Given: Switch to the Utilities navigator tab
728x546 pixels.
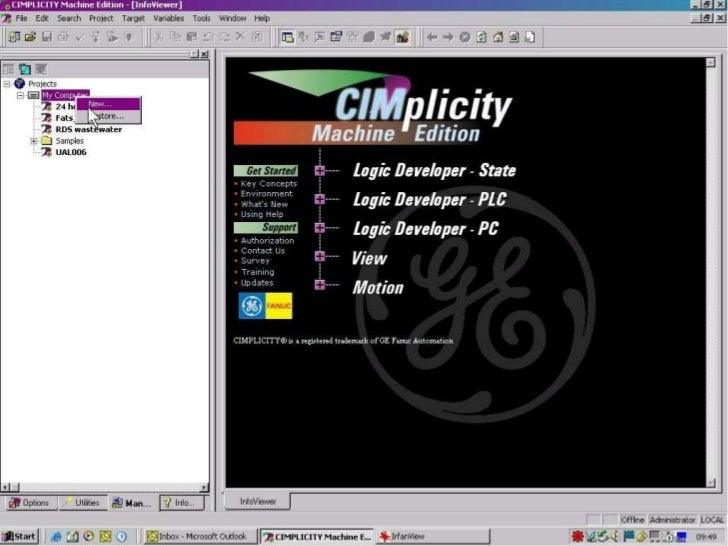Looking at the screenshot, I should 82,503.
